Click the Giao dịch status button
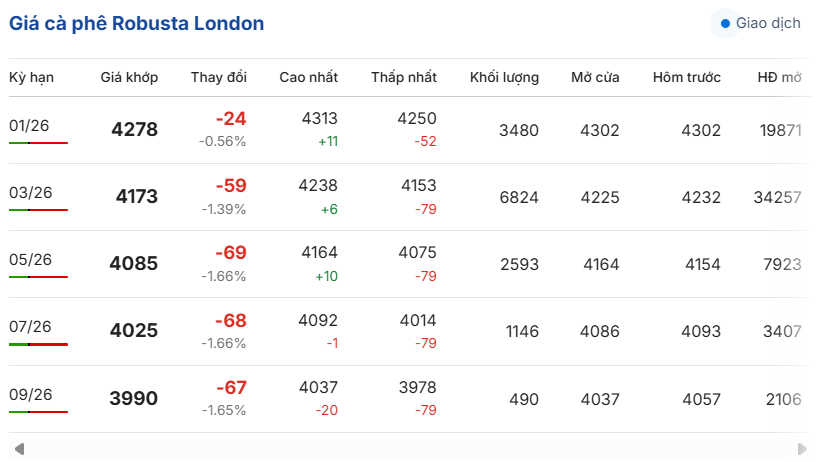This screenshot has width=819, height=462. 757,23
